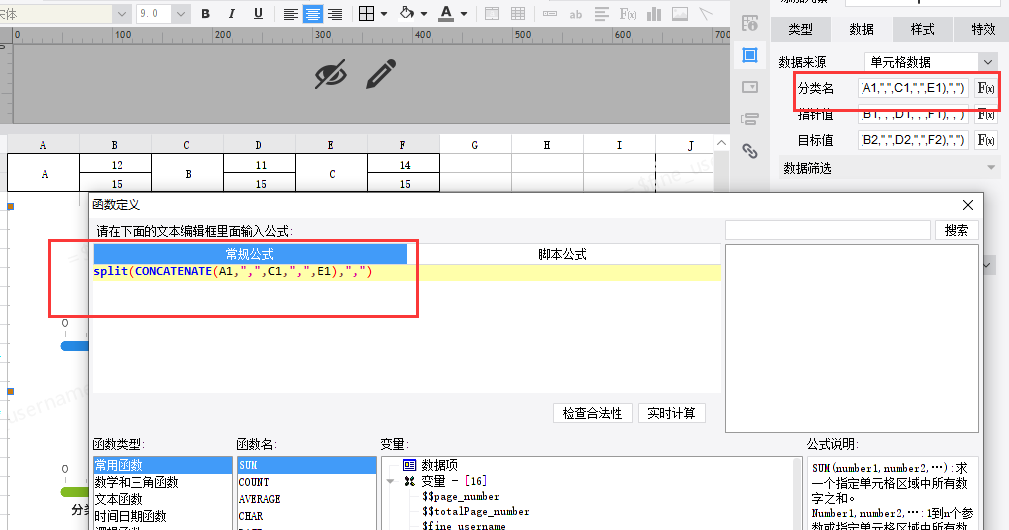Viewport: 1009px width, 530px height.
Task: Collapse the 变量 - [16] tree node
Action: click(x=390, y=481)
